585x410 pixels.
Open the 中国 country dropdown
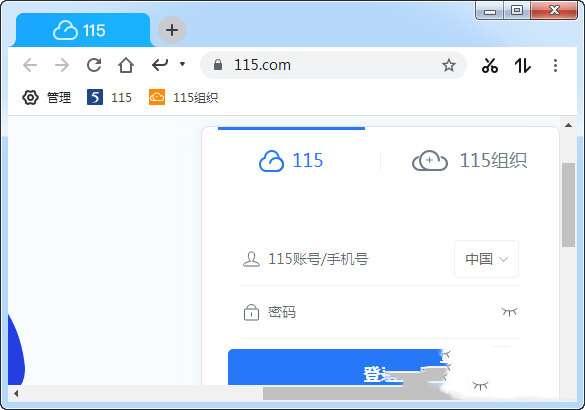(487, 259)
